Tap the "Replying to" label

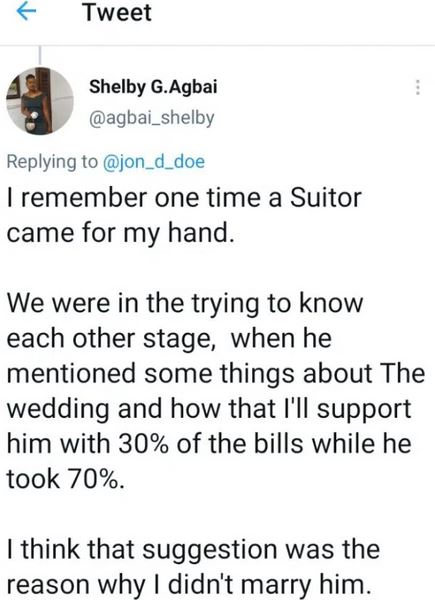click(52, 162)
